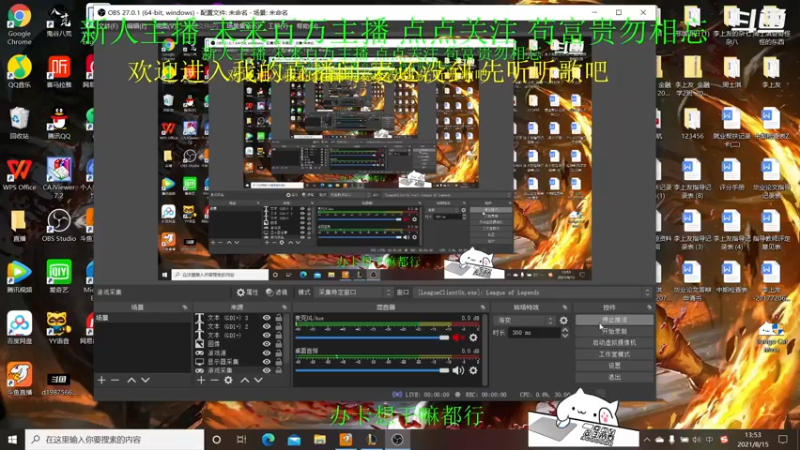Click 桌面音频 volume slider handle
Viewport: 800px width, 450px height.
pyautogui.click(x=444, y=370)
